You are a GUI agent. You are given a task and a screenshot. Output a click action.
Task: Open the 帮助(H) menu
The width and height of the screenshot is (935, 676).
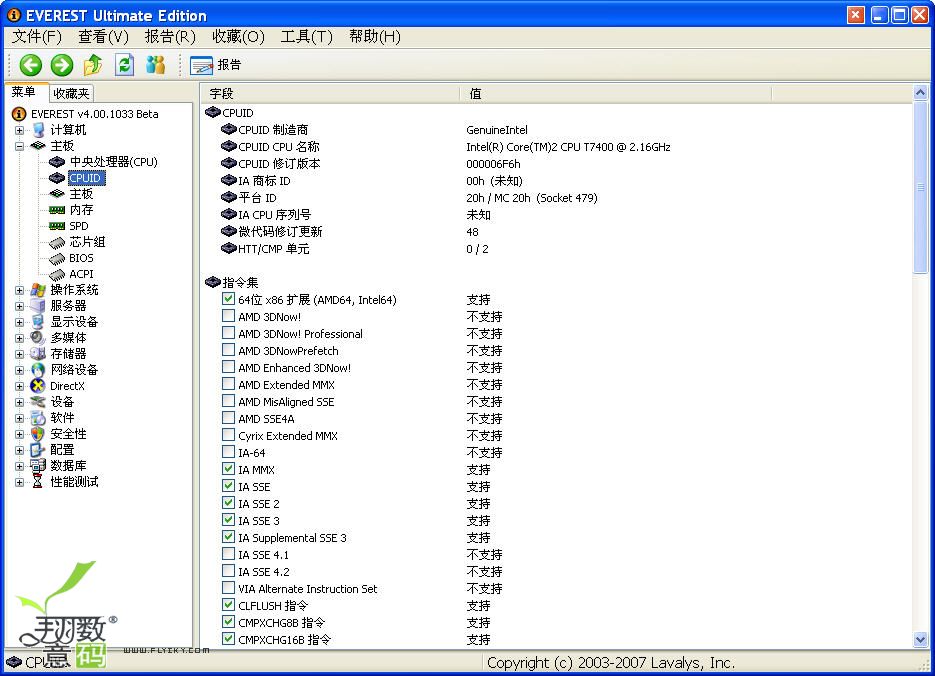pos(374,37)
